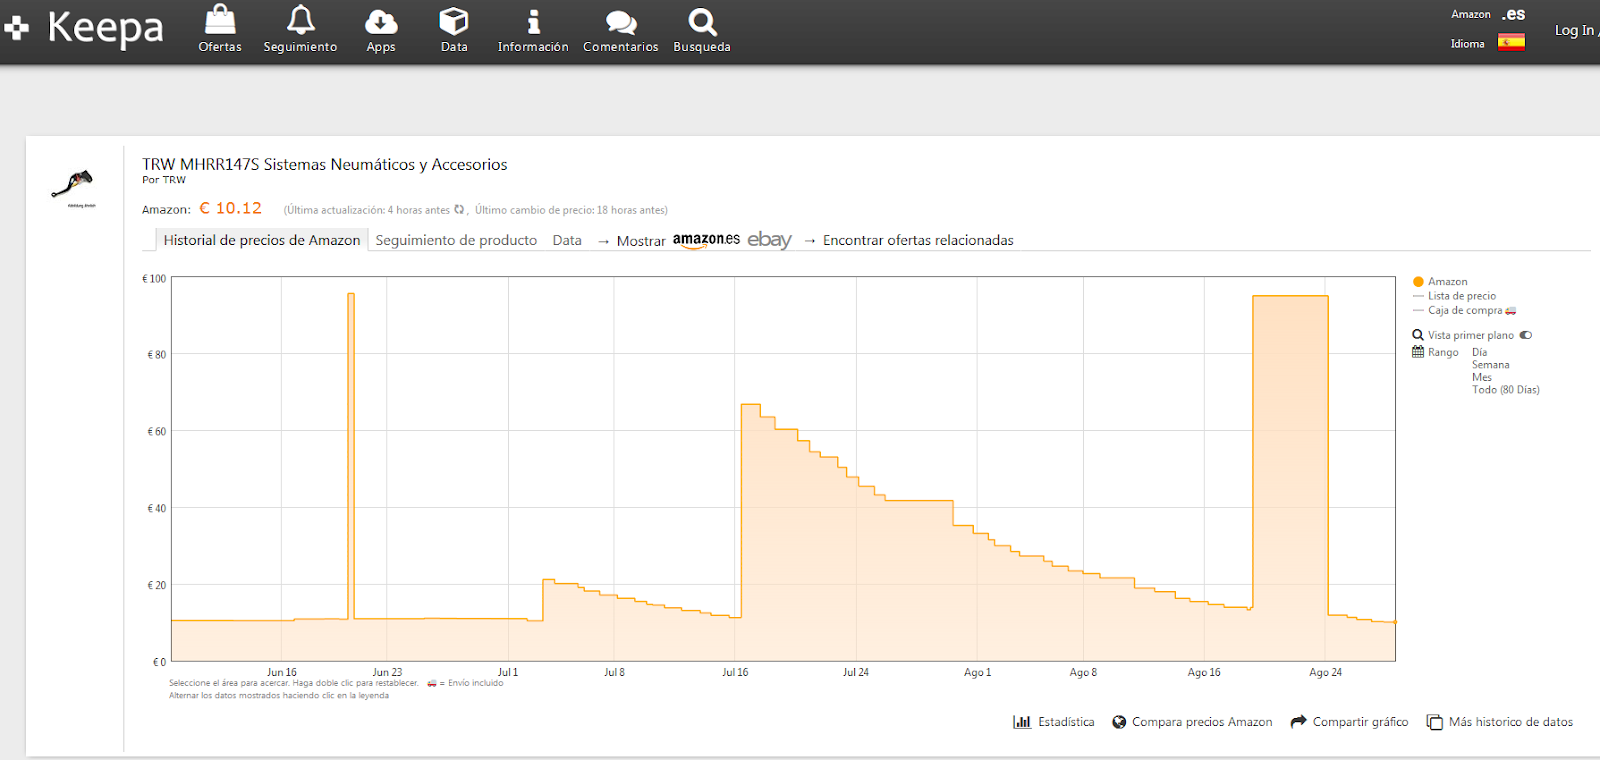This screenshot has height=760, width=1600.
Task: Select Historial de precios de Amazon tab
Action: tap(262, 240)
